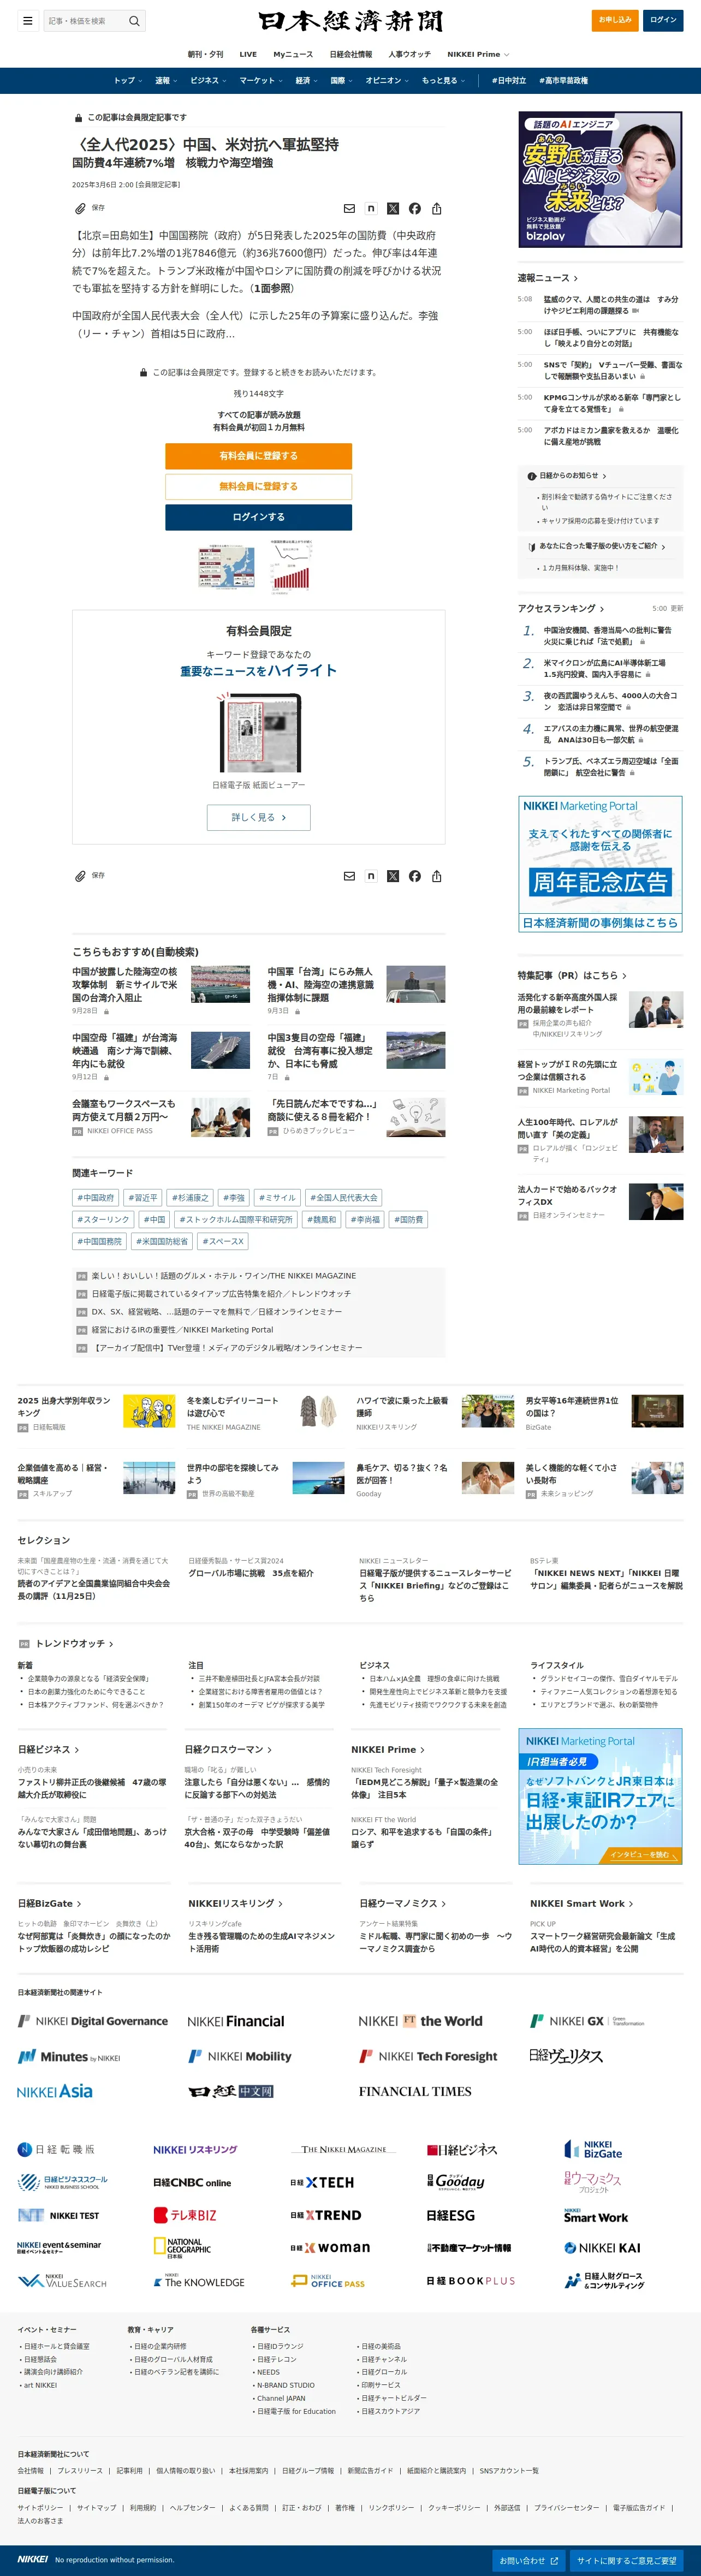701x2576 pixels.
Task: Share the article by mail icon under the headline
Action: (x=349, y=209)
